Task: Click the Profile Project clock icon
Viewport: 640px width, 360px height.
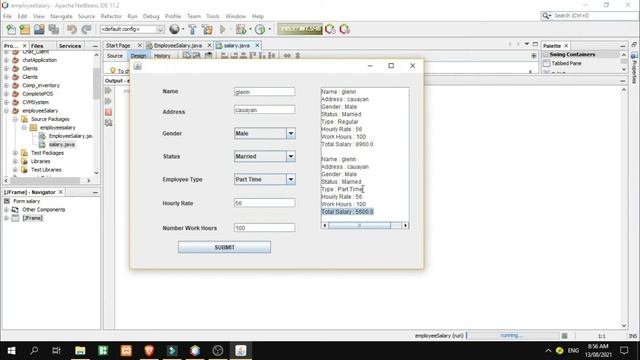Action: pyautogui.click(x=260, y=29)
